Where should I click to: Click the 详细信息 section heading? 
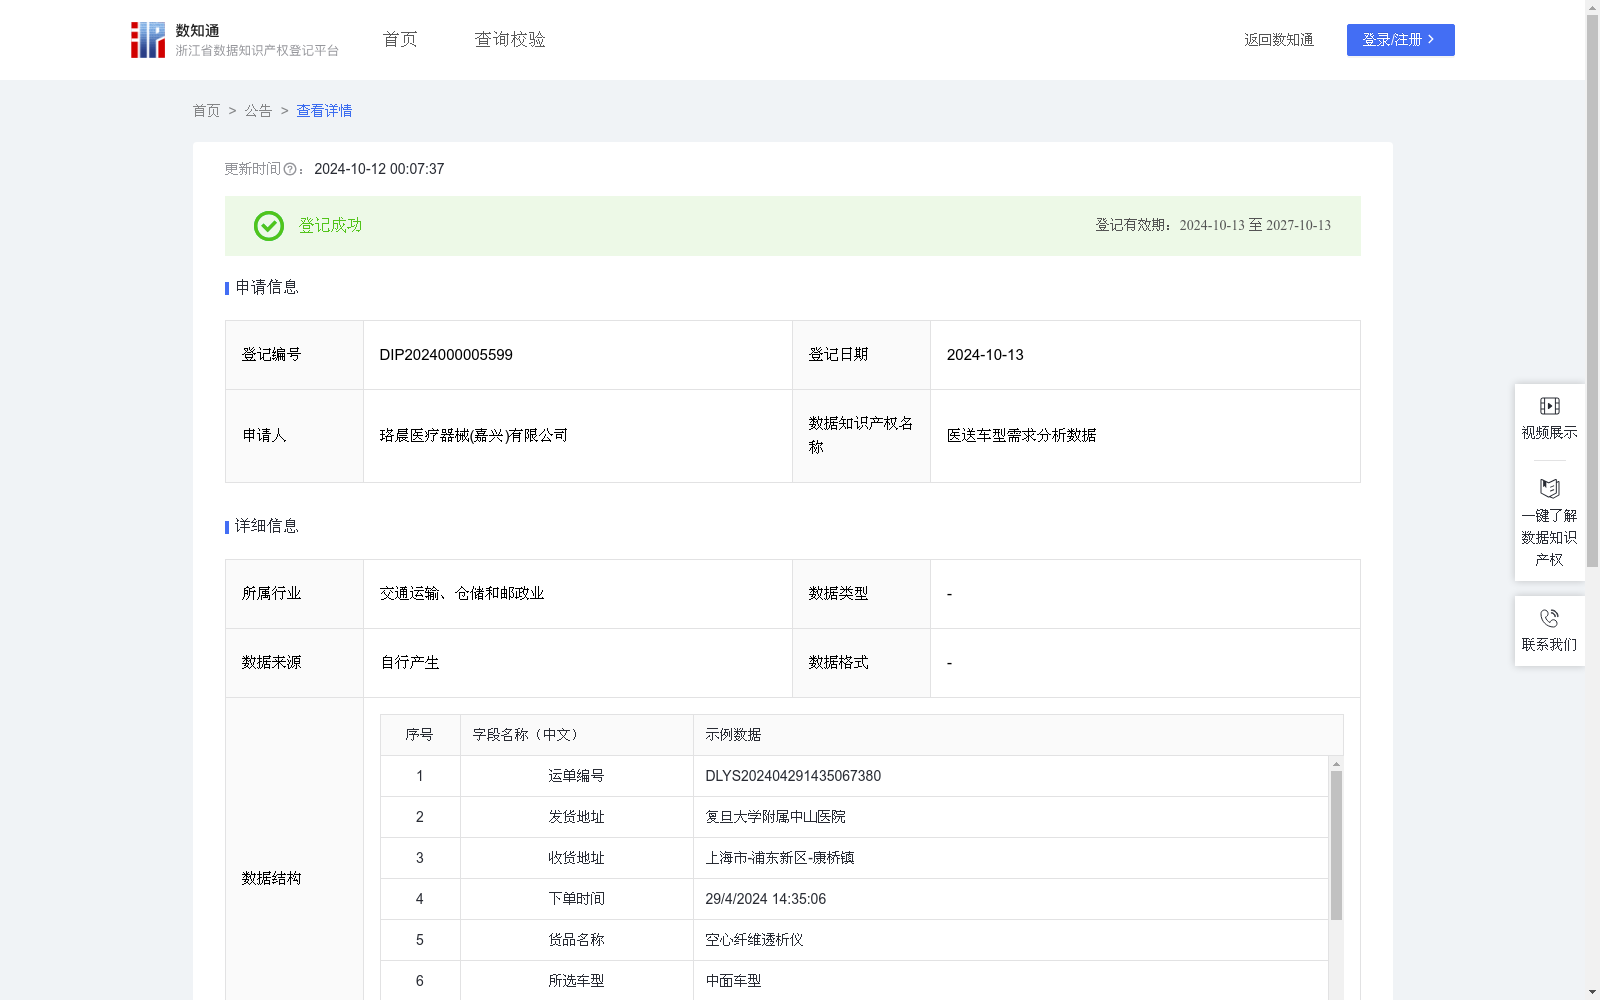click(x=267, y=526)
